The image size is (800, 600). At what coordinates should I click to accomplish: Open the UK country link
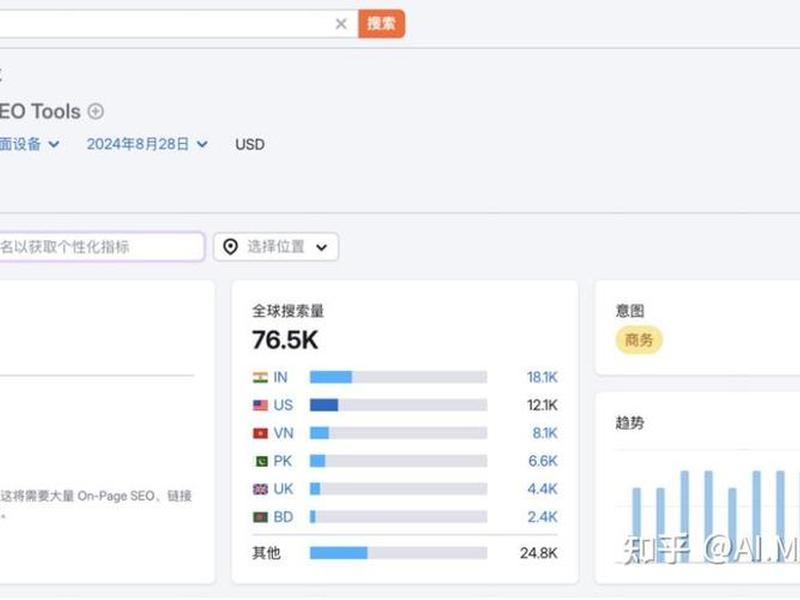click(x=283, y=489)
